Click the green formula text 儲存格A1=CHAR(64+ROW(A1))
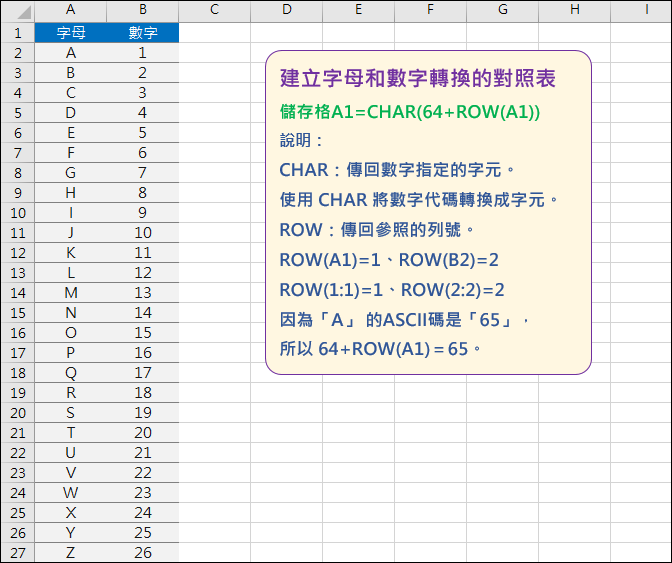Image resolution: width=672 pixels, height=563 pixels. [410, 112]
